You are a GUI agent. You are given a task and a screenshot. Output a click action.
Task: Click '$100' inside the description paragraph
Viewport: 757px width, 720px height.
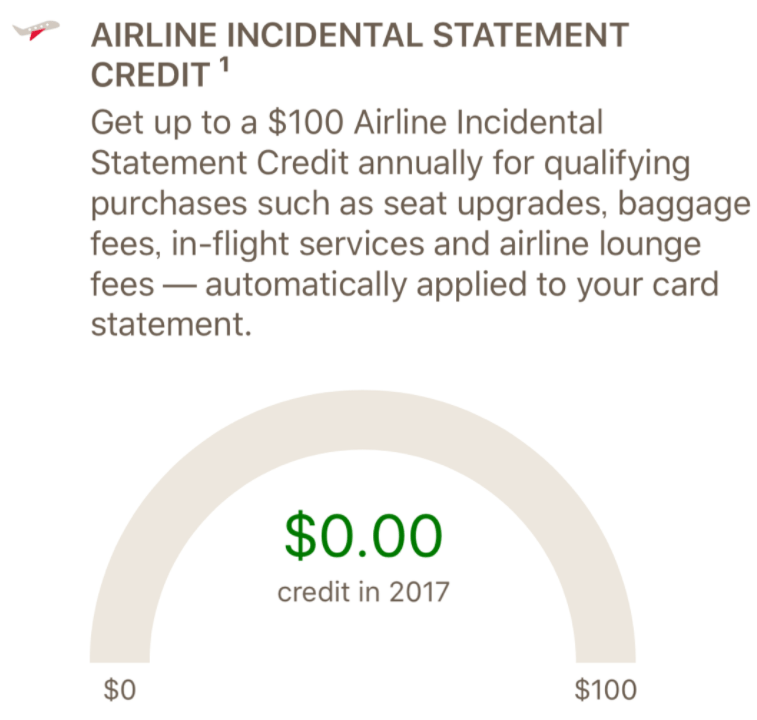tap(306, 125)
